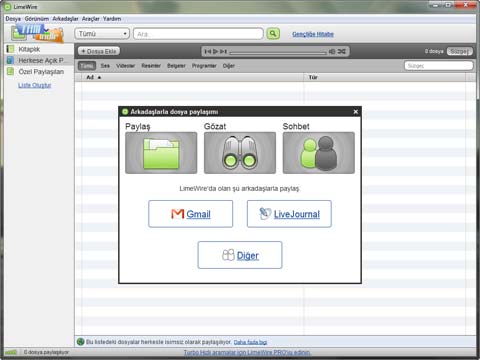Viewport: 480px width, 360px height.
Task: Select the Tümü file filter tab
Action: 87,66
